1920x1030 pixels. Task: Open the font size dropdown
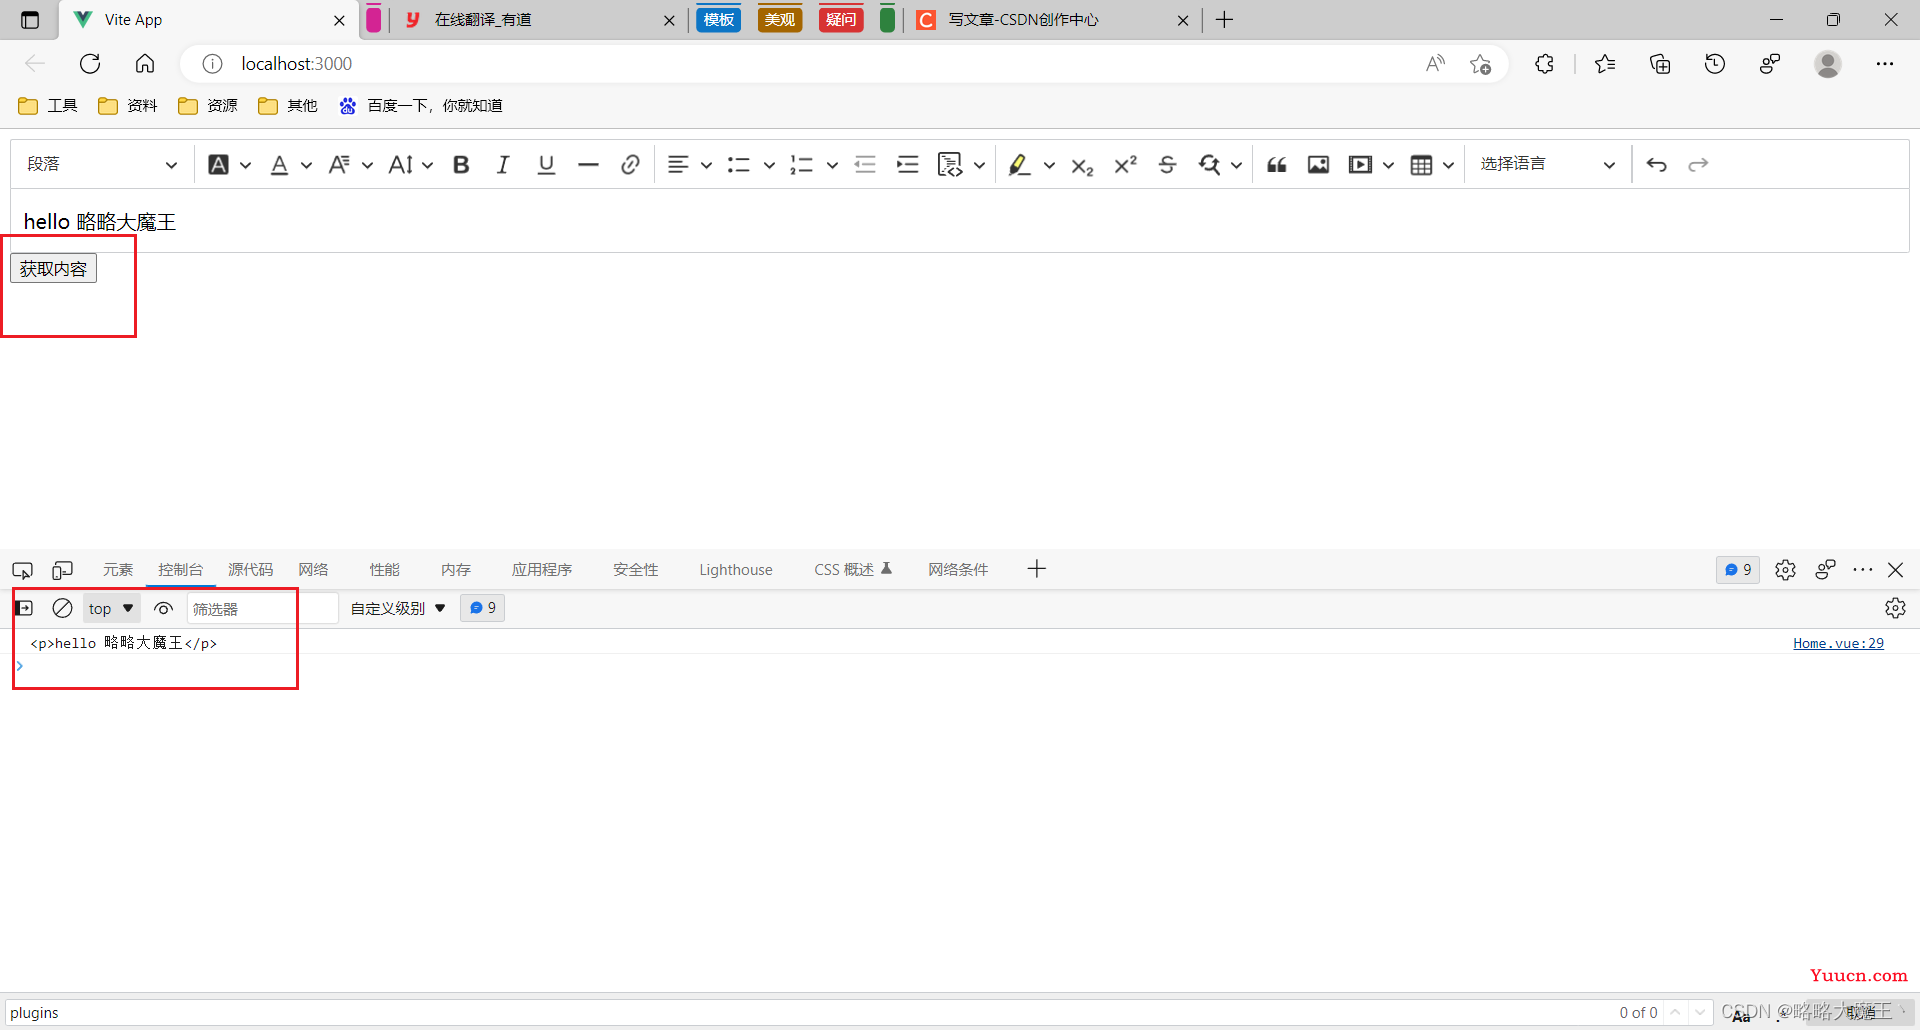click(x=411, y=165)
